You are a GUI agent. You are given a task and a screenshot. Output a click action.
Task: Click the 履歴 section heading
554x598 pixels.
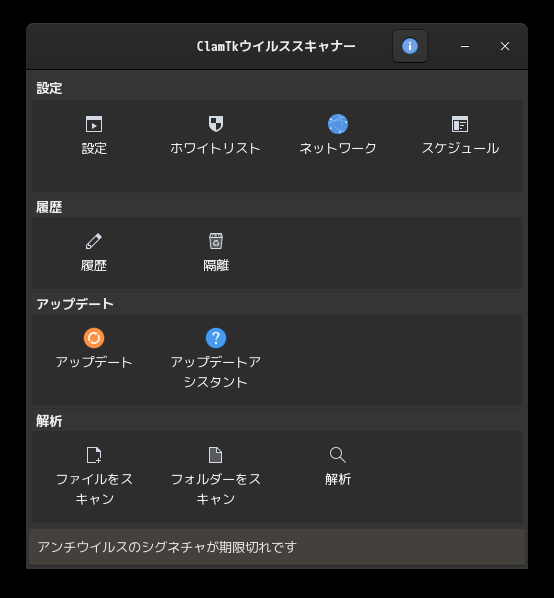[x=49, y=207]
